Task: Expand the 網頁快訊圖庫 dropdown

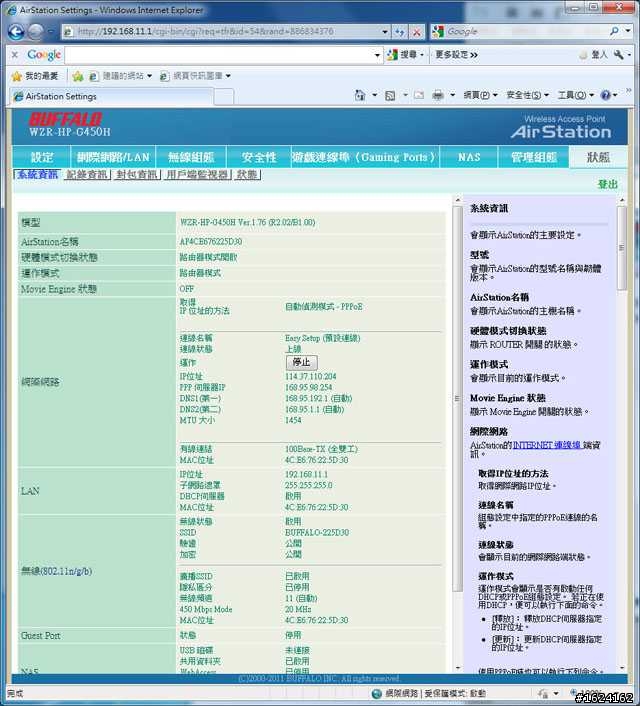Action: point(228,76)
